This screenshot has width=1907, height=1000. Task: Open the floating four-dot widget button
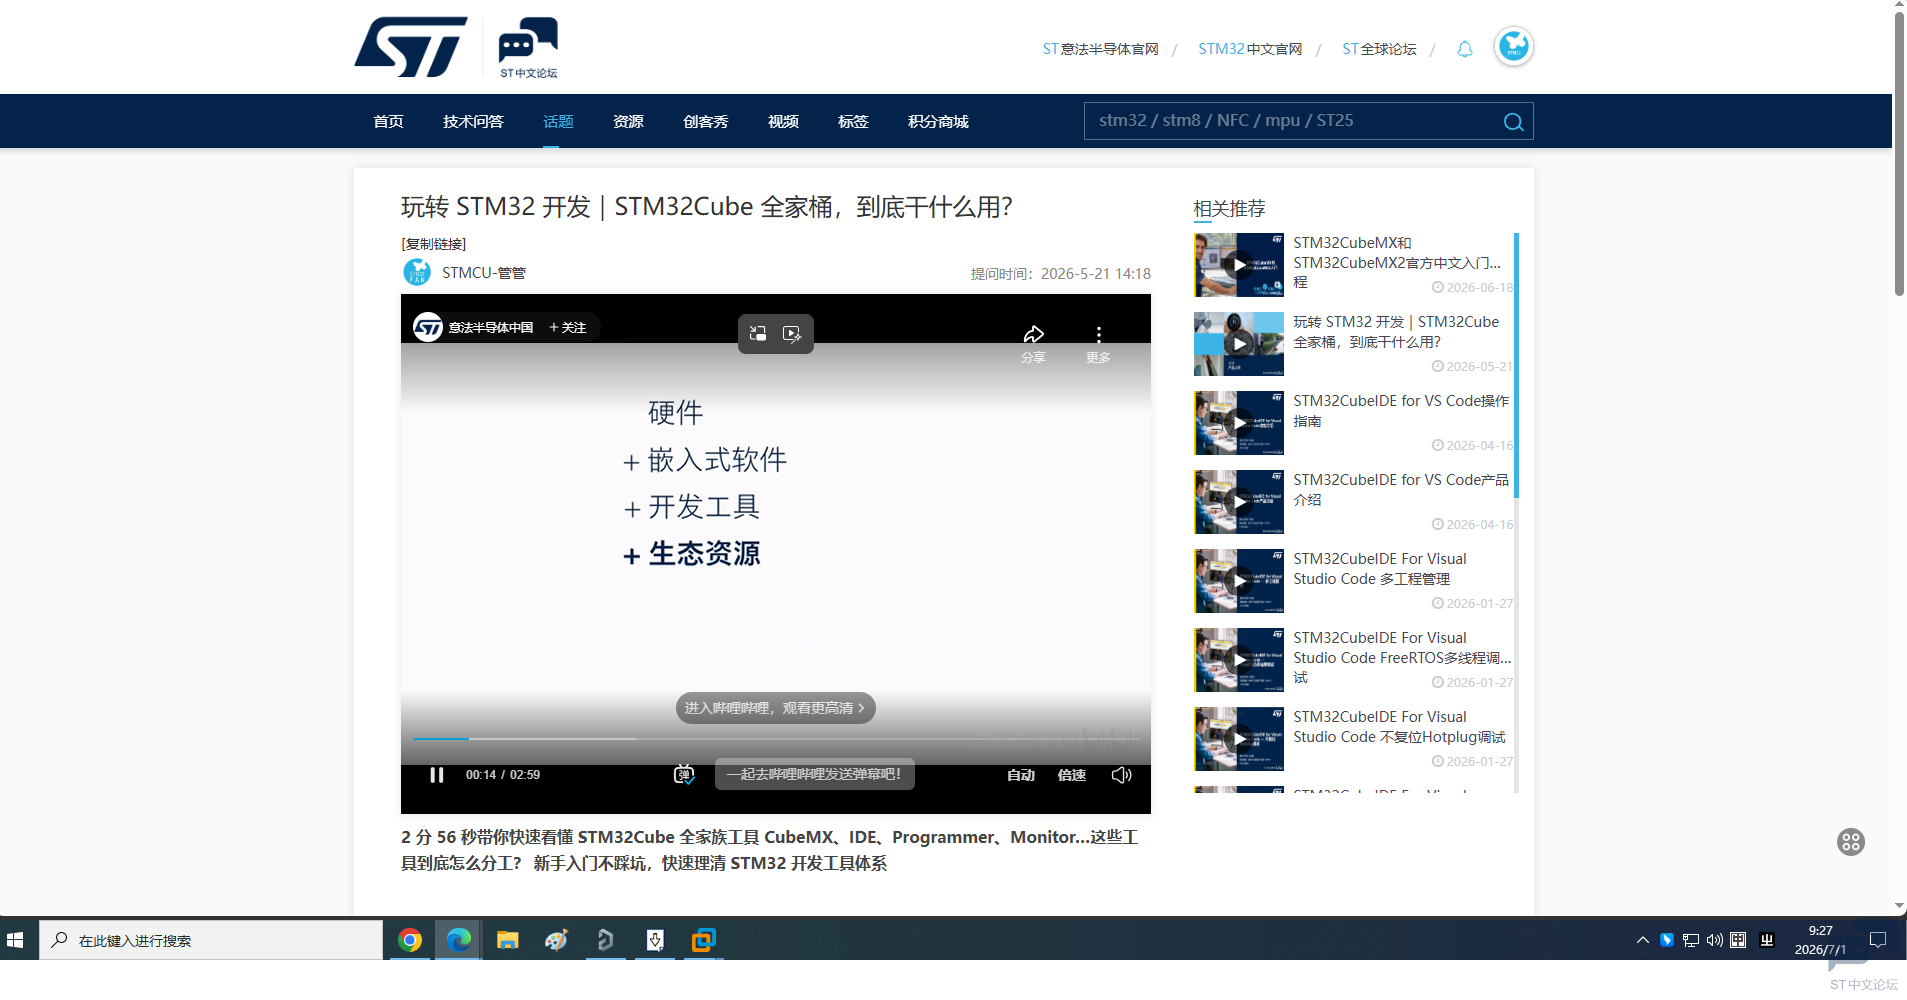click(x=1851, y=842)
